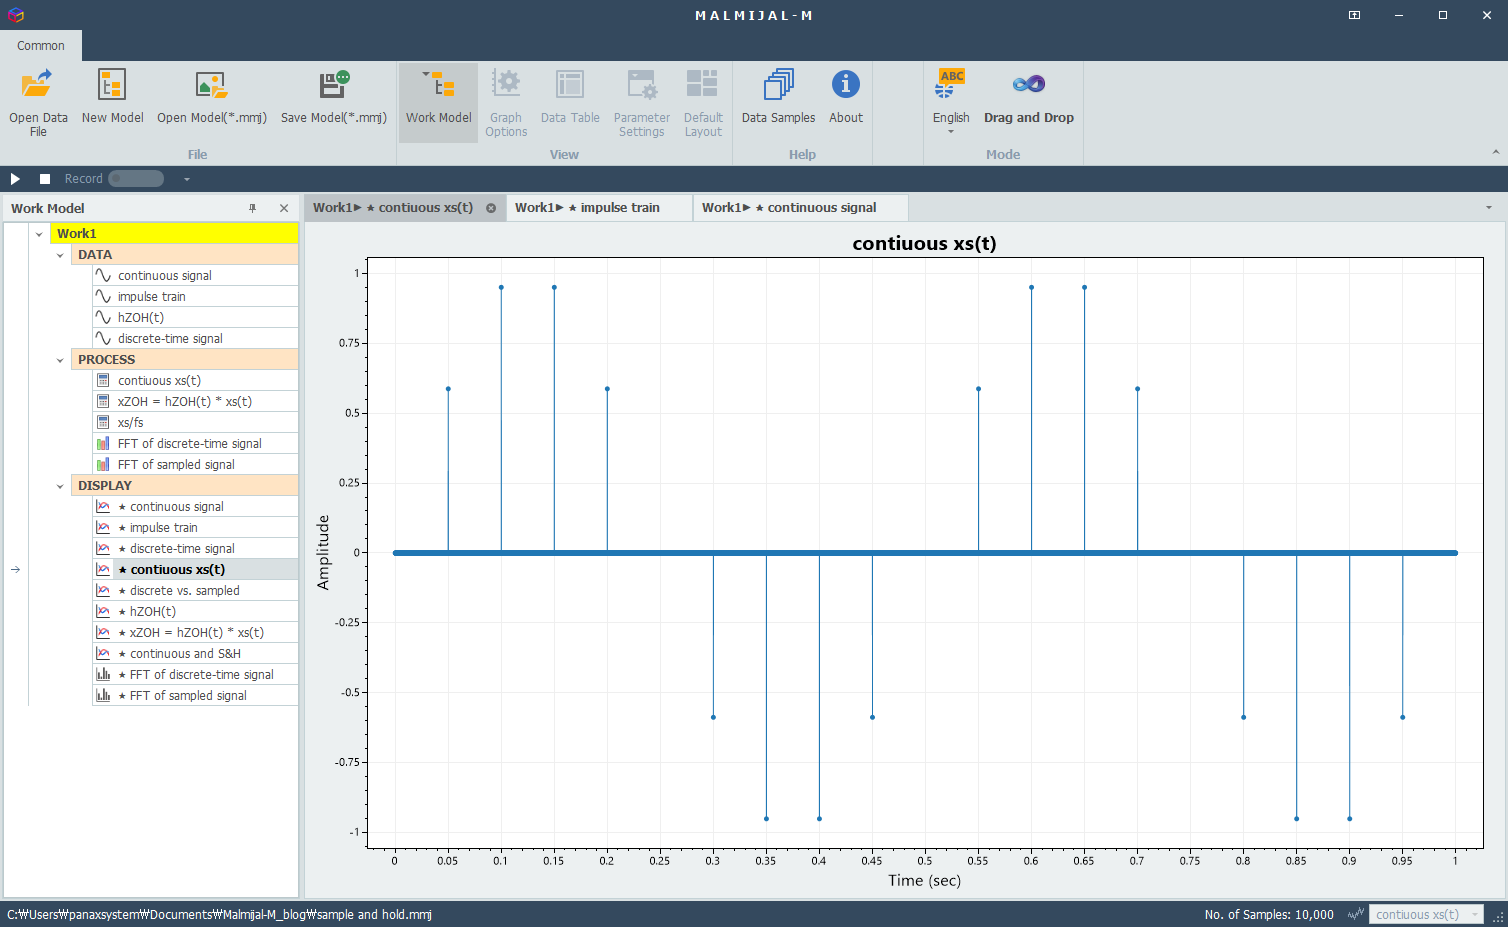Restore the Default Layout
The width and height of the screenshot is (1508, 927).
click(703, 102)
